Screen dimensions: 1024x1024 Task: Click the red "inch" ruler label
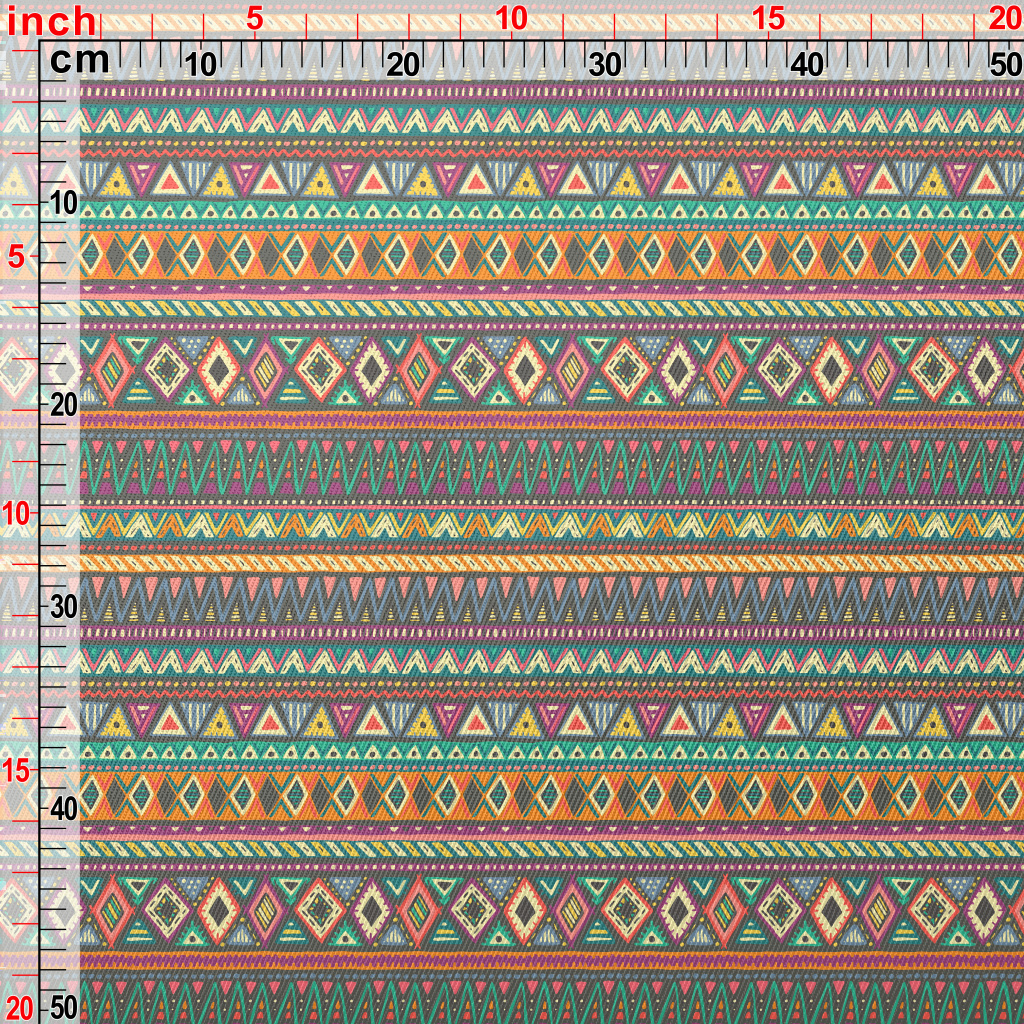(52, 22)
